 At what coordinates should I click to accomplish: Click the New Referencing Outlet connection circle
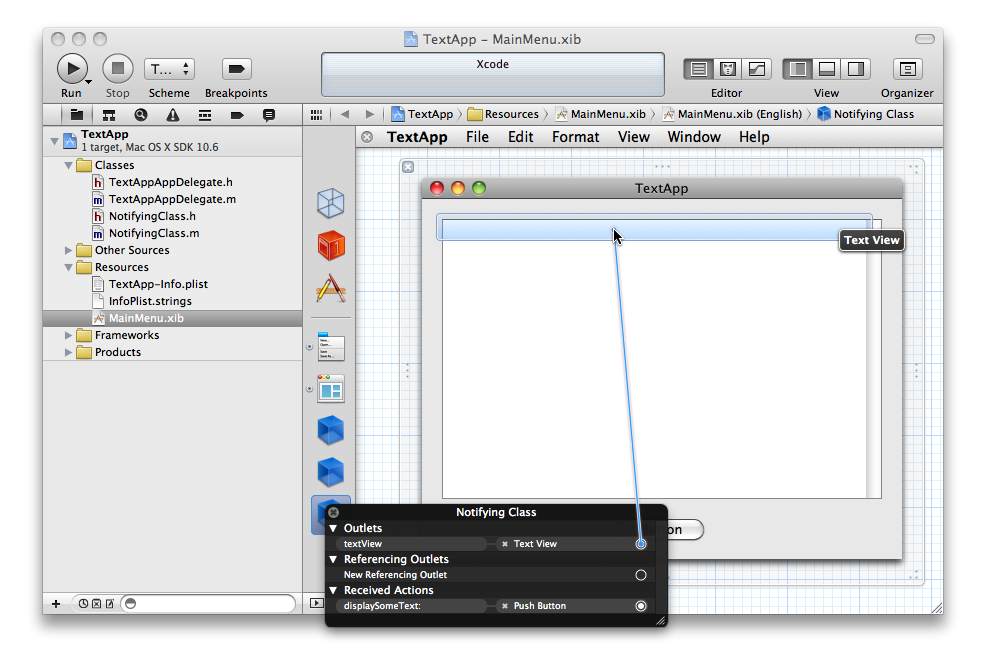[x=641, y=575]
